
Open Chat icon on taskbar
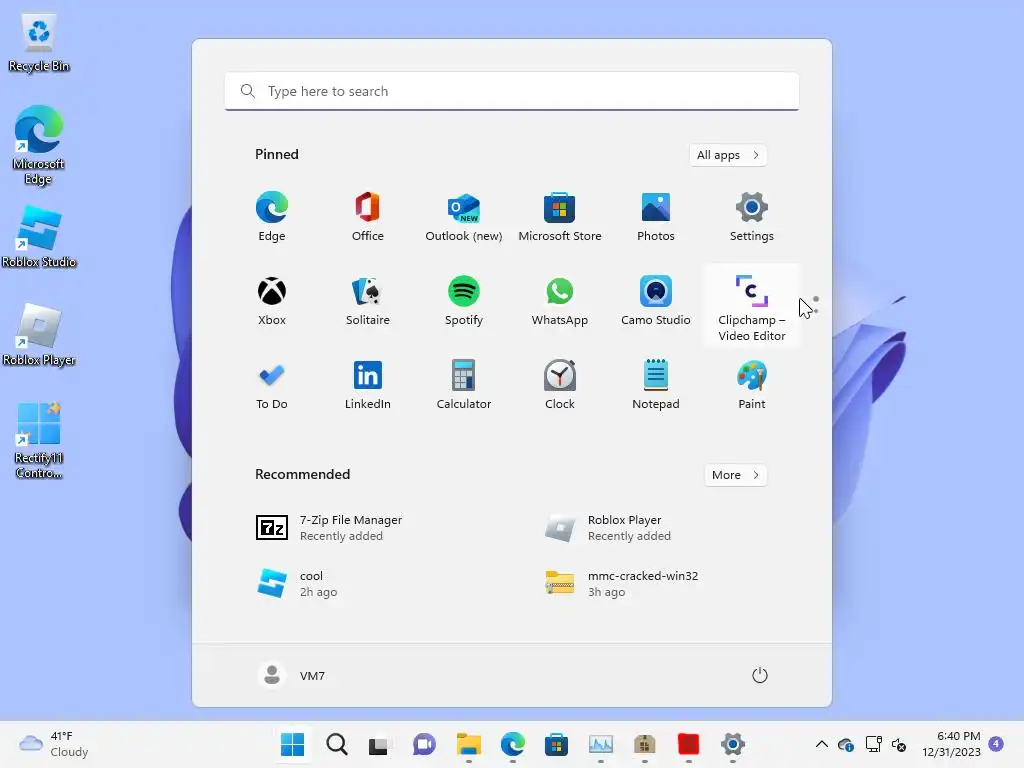pos(424,744)
